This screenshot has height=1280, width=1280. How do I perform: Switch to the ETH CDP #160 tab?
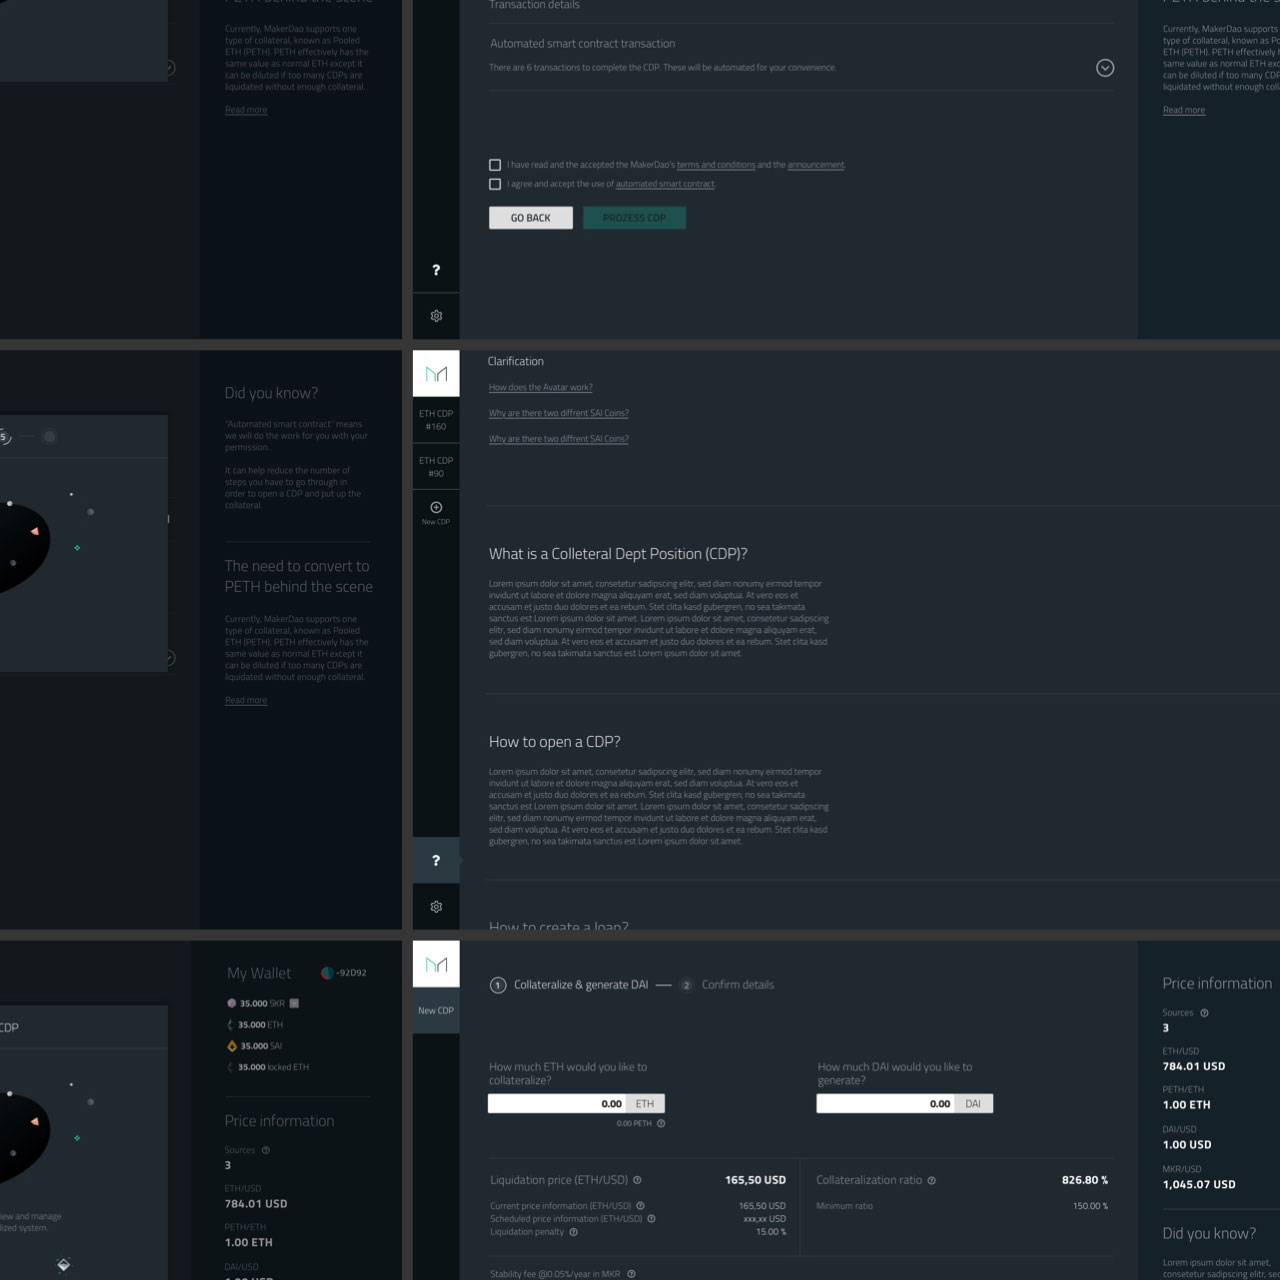point(436,420)
